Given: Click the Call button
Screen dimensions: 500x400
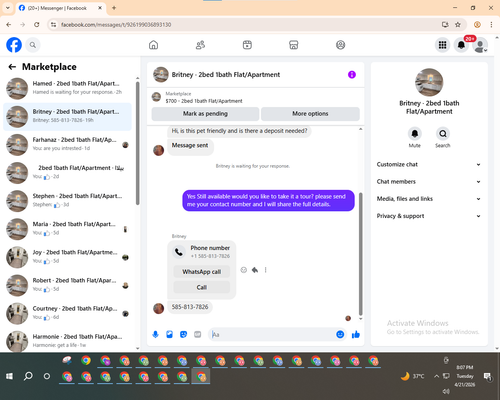Looking at the screenshot, I should [202, 287].
